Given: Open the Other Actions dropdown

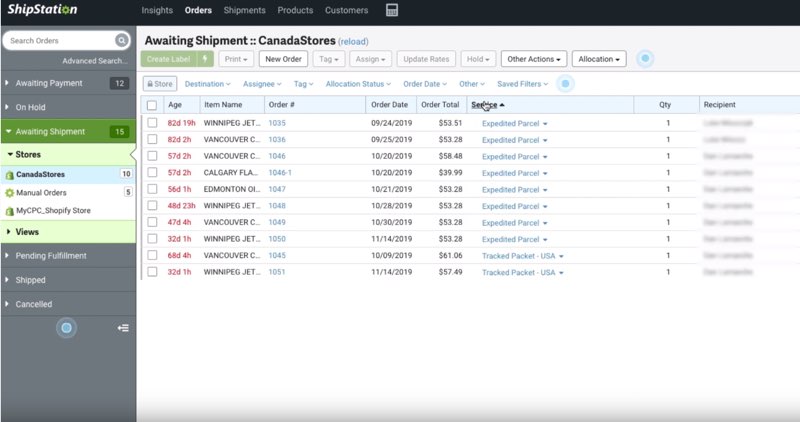Looking at the screenshot, I should (x=534, y=59).
